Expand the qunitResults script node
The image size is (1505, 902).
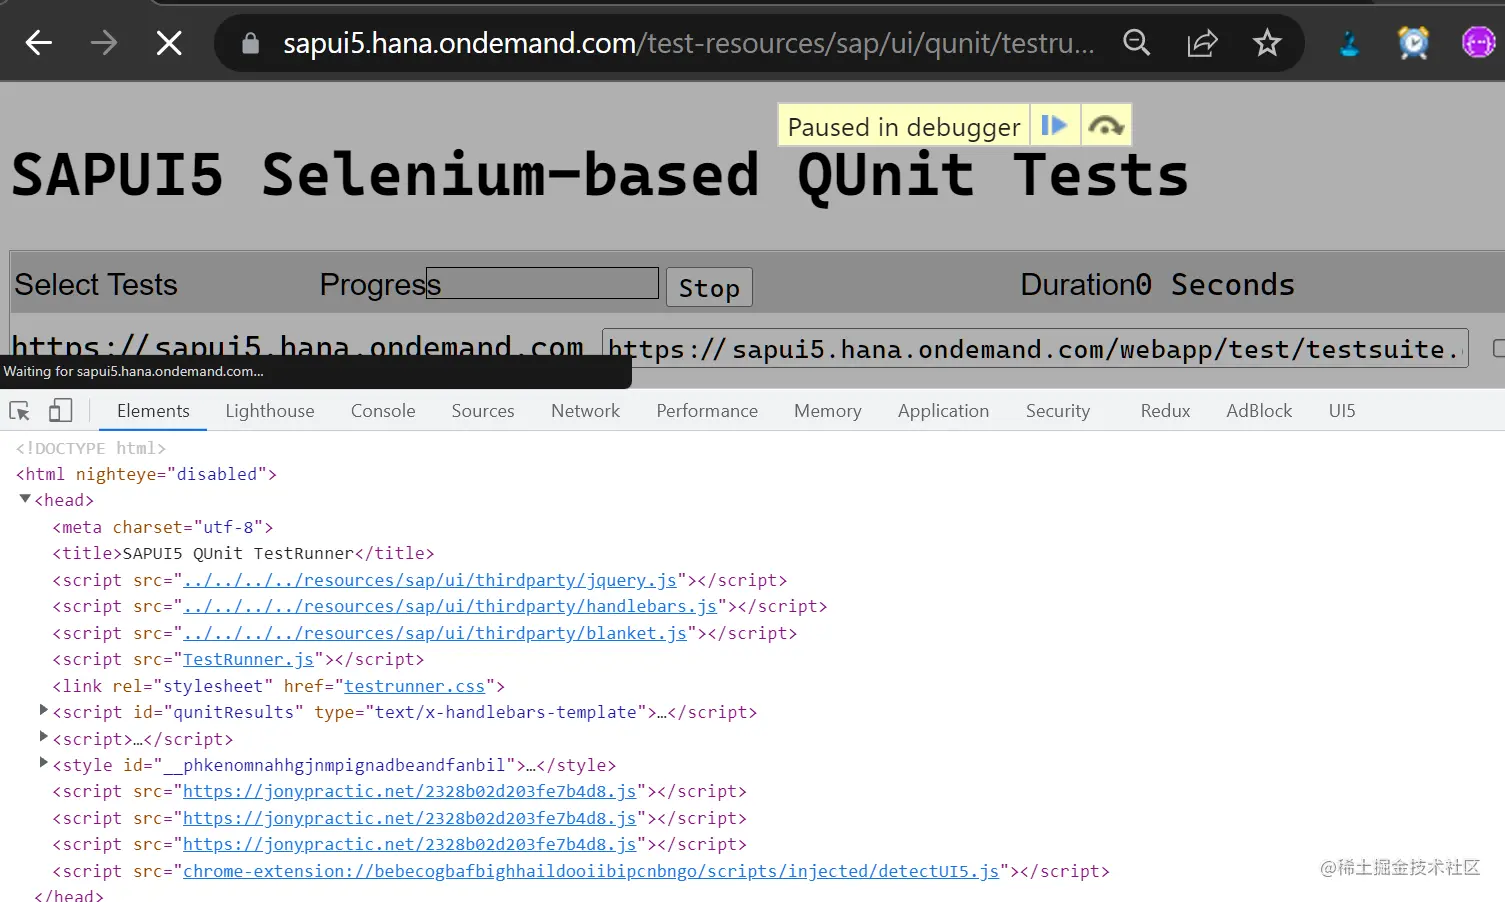(x=43, y=710)
